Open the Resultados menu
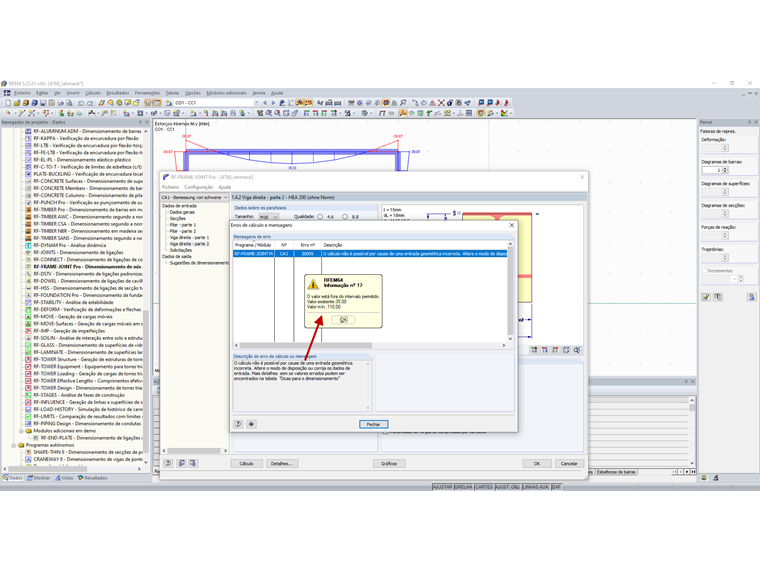The image size is (760, 570). (x=118, y=93)
